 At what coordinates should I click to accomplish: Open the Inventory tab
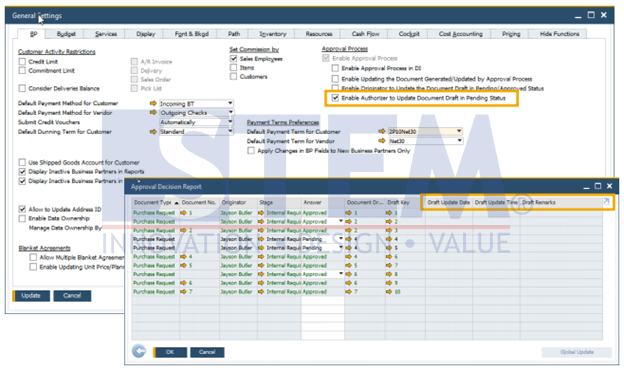click(273, 34)
